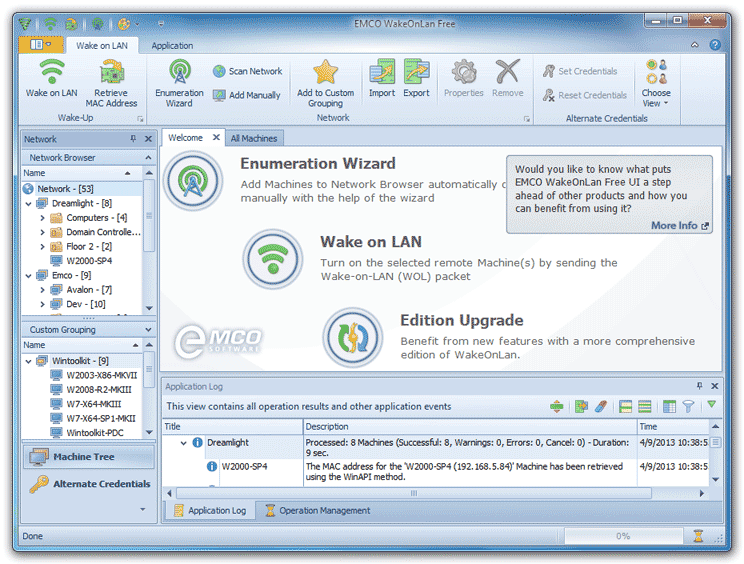Expand the Avalon - [7] node
Viewport: 744px width, 564px height.
tap(43, 290)
